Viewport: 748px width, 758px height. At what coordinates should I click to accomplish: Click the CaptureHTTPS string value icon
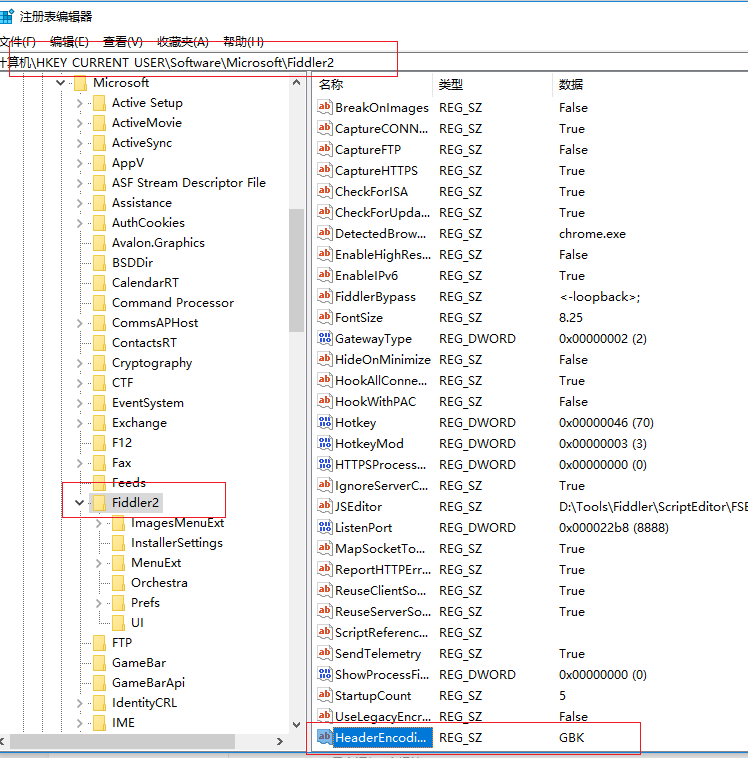pos(324,170)
